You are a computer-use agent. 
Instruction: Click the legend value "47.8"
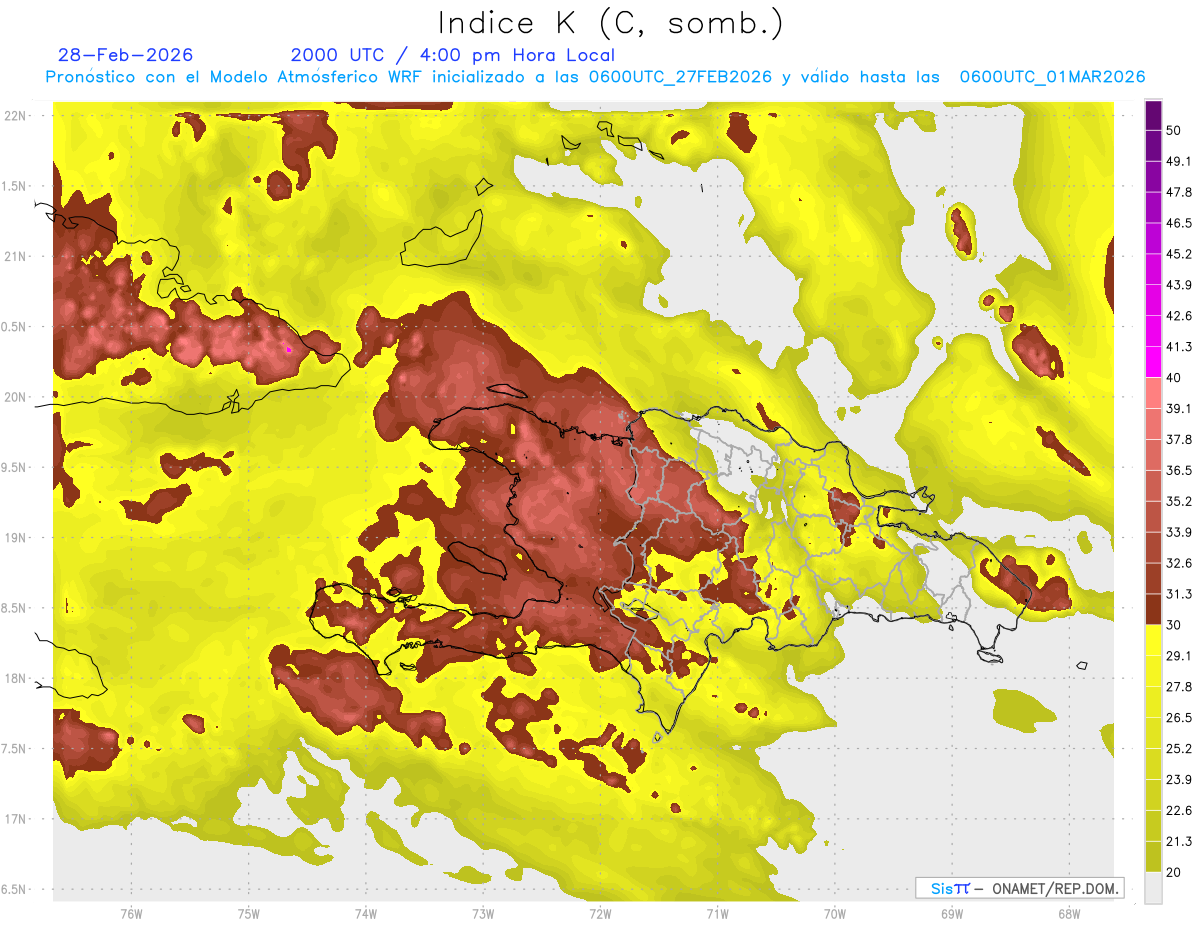point(1178,192)
